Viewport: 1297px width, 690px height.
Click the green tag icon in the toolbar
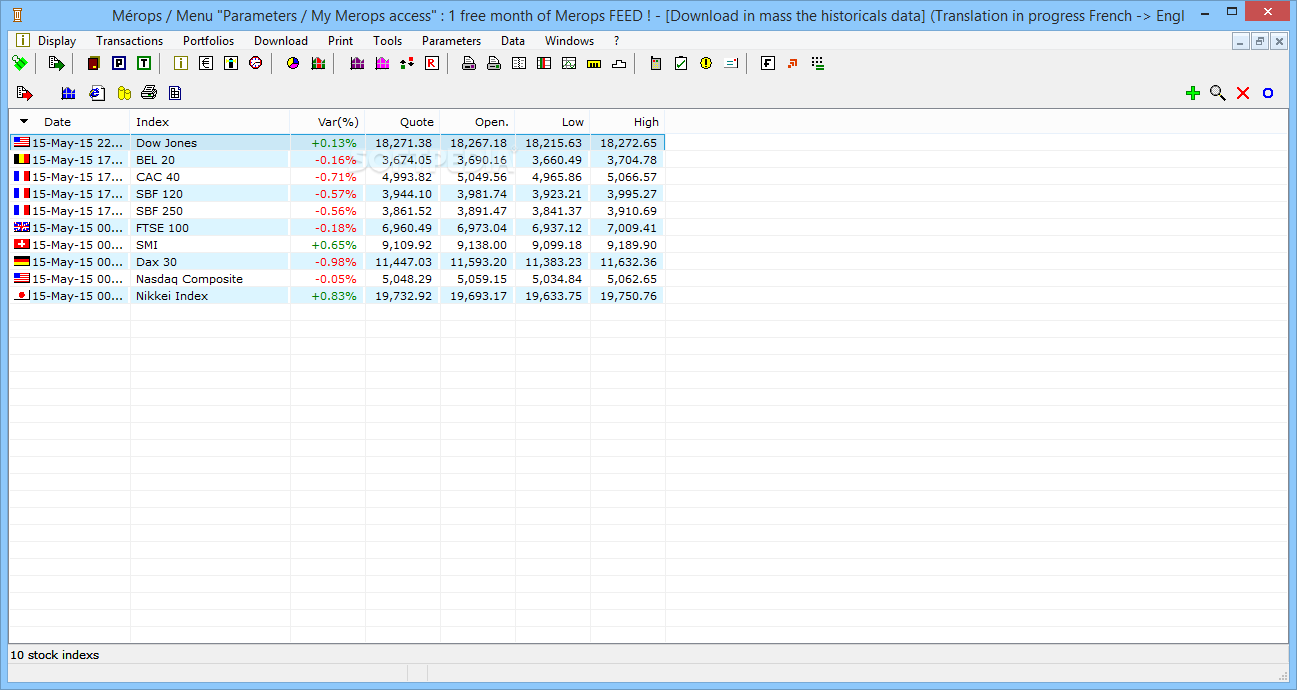19,63
